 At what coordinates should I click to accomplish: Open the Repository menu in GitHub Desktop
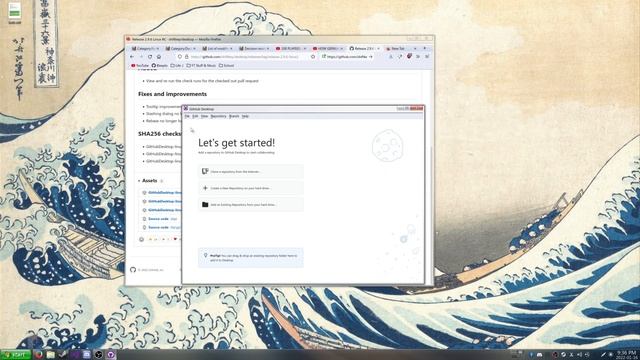coord(218,116)
